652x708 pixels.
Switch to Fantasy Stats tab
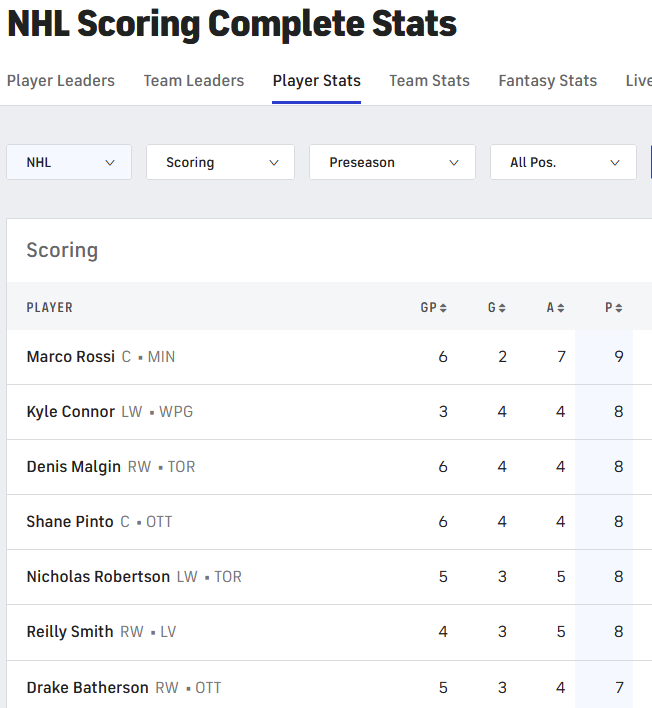click(x=548, y=81)
